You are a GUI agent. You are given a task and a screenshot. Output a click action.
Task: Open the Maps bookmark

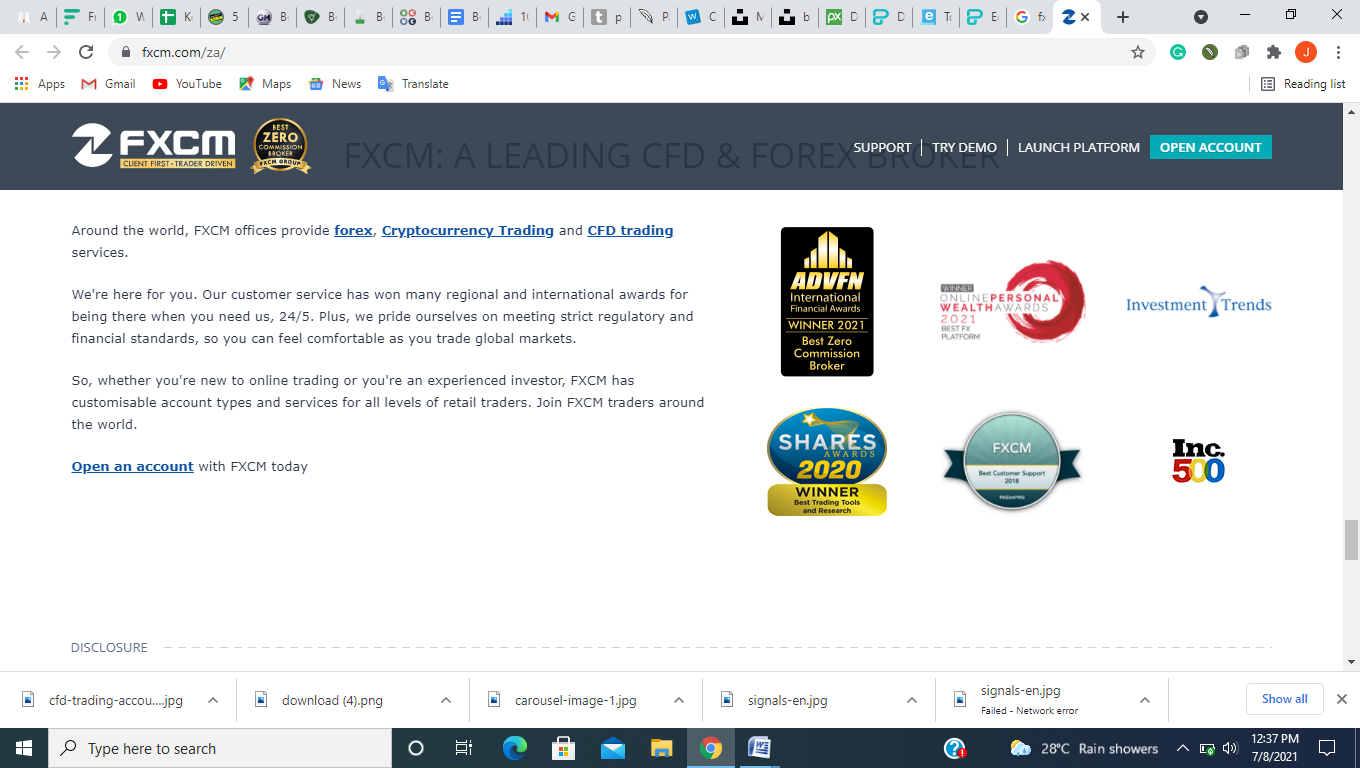click(265, 84)
